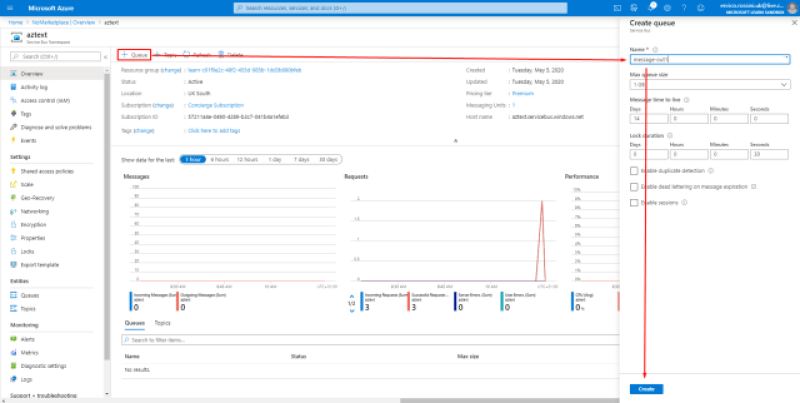Viewport: 800px width, 403px height.
Task: Open the feedback smiley icon
Action: pos(701,8)
